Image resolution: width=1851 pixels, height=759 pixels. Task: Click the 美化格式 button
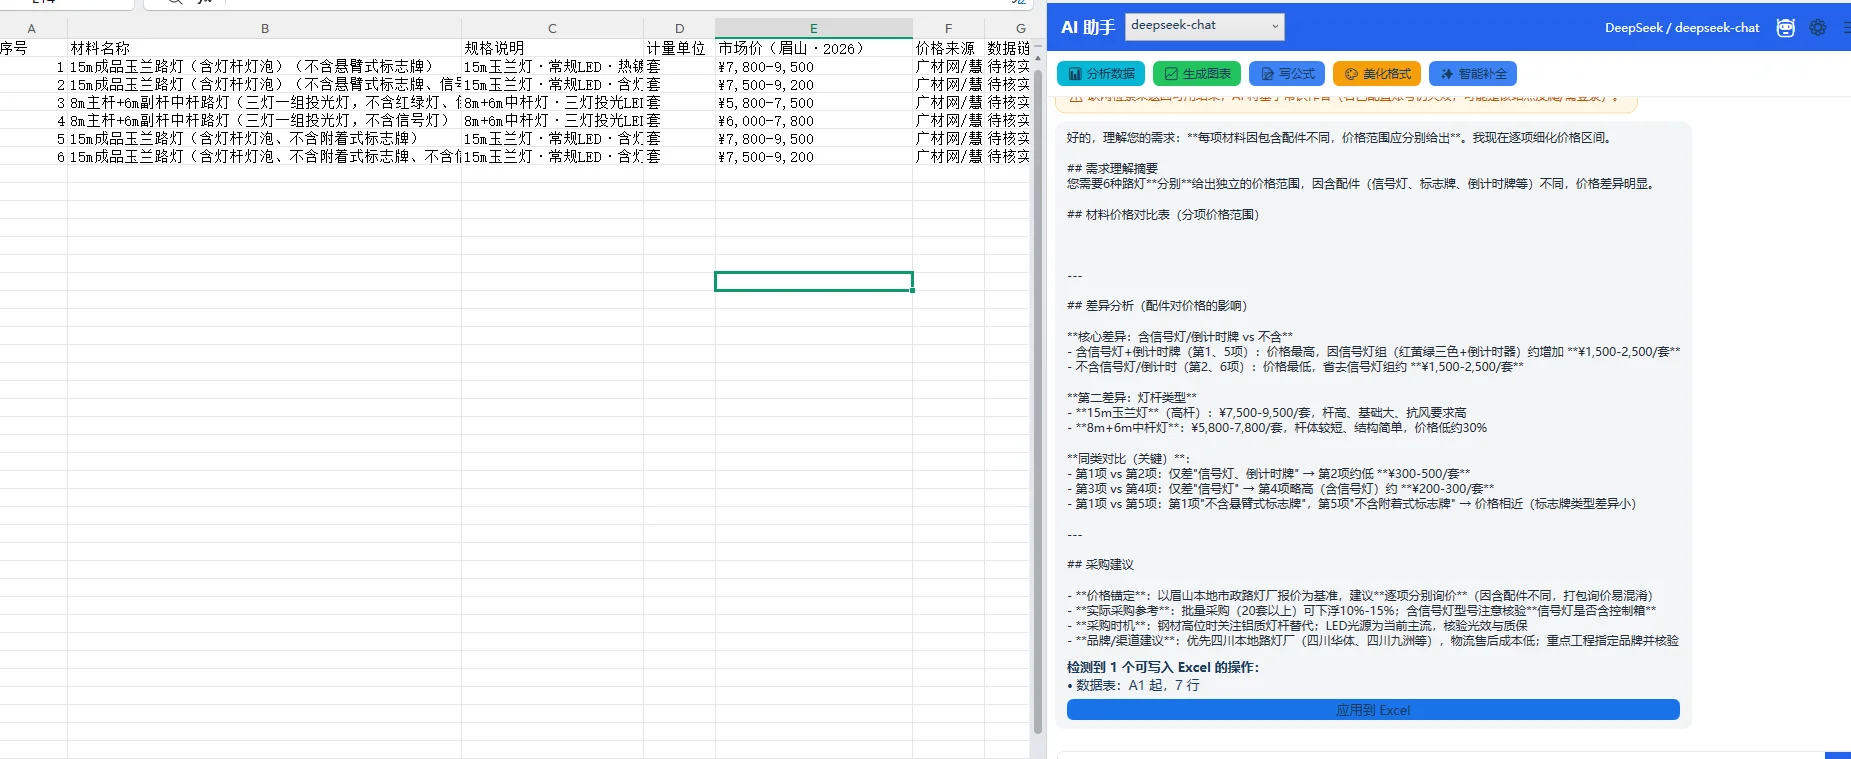coord(1377,73)
